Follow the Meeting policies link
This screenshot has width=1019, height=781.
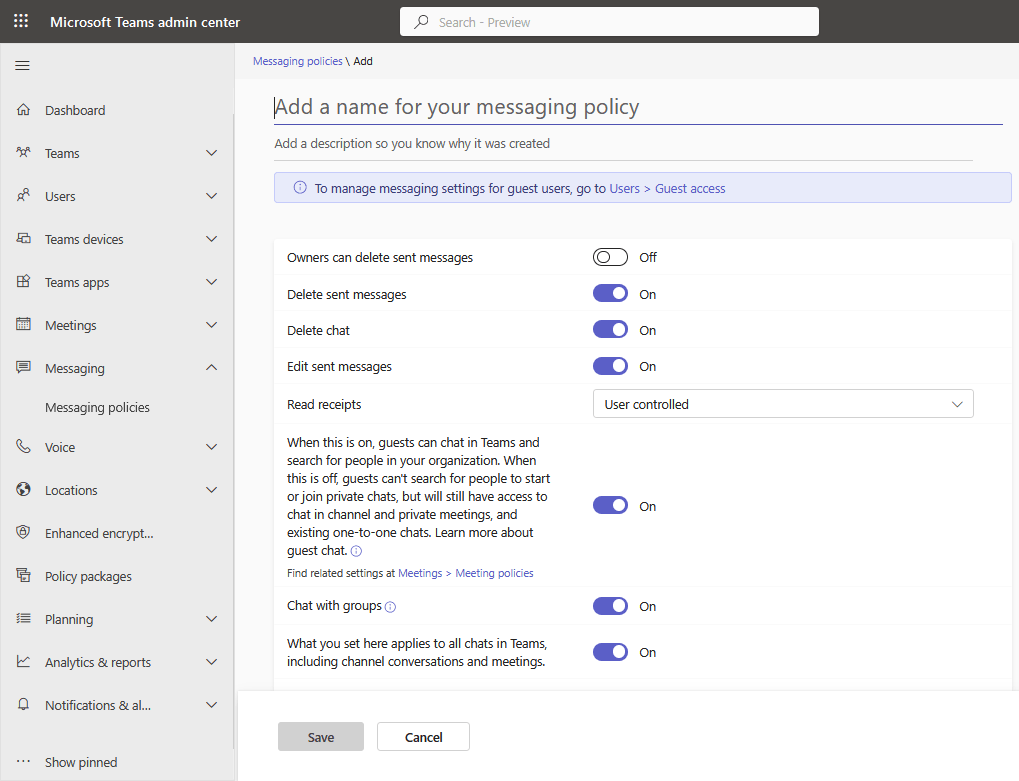495,573
